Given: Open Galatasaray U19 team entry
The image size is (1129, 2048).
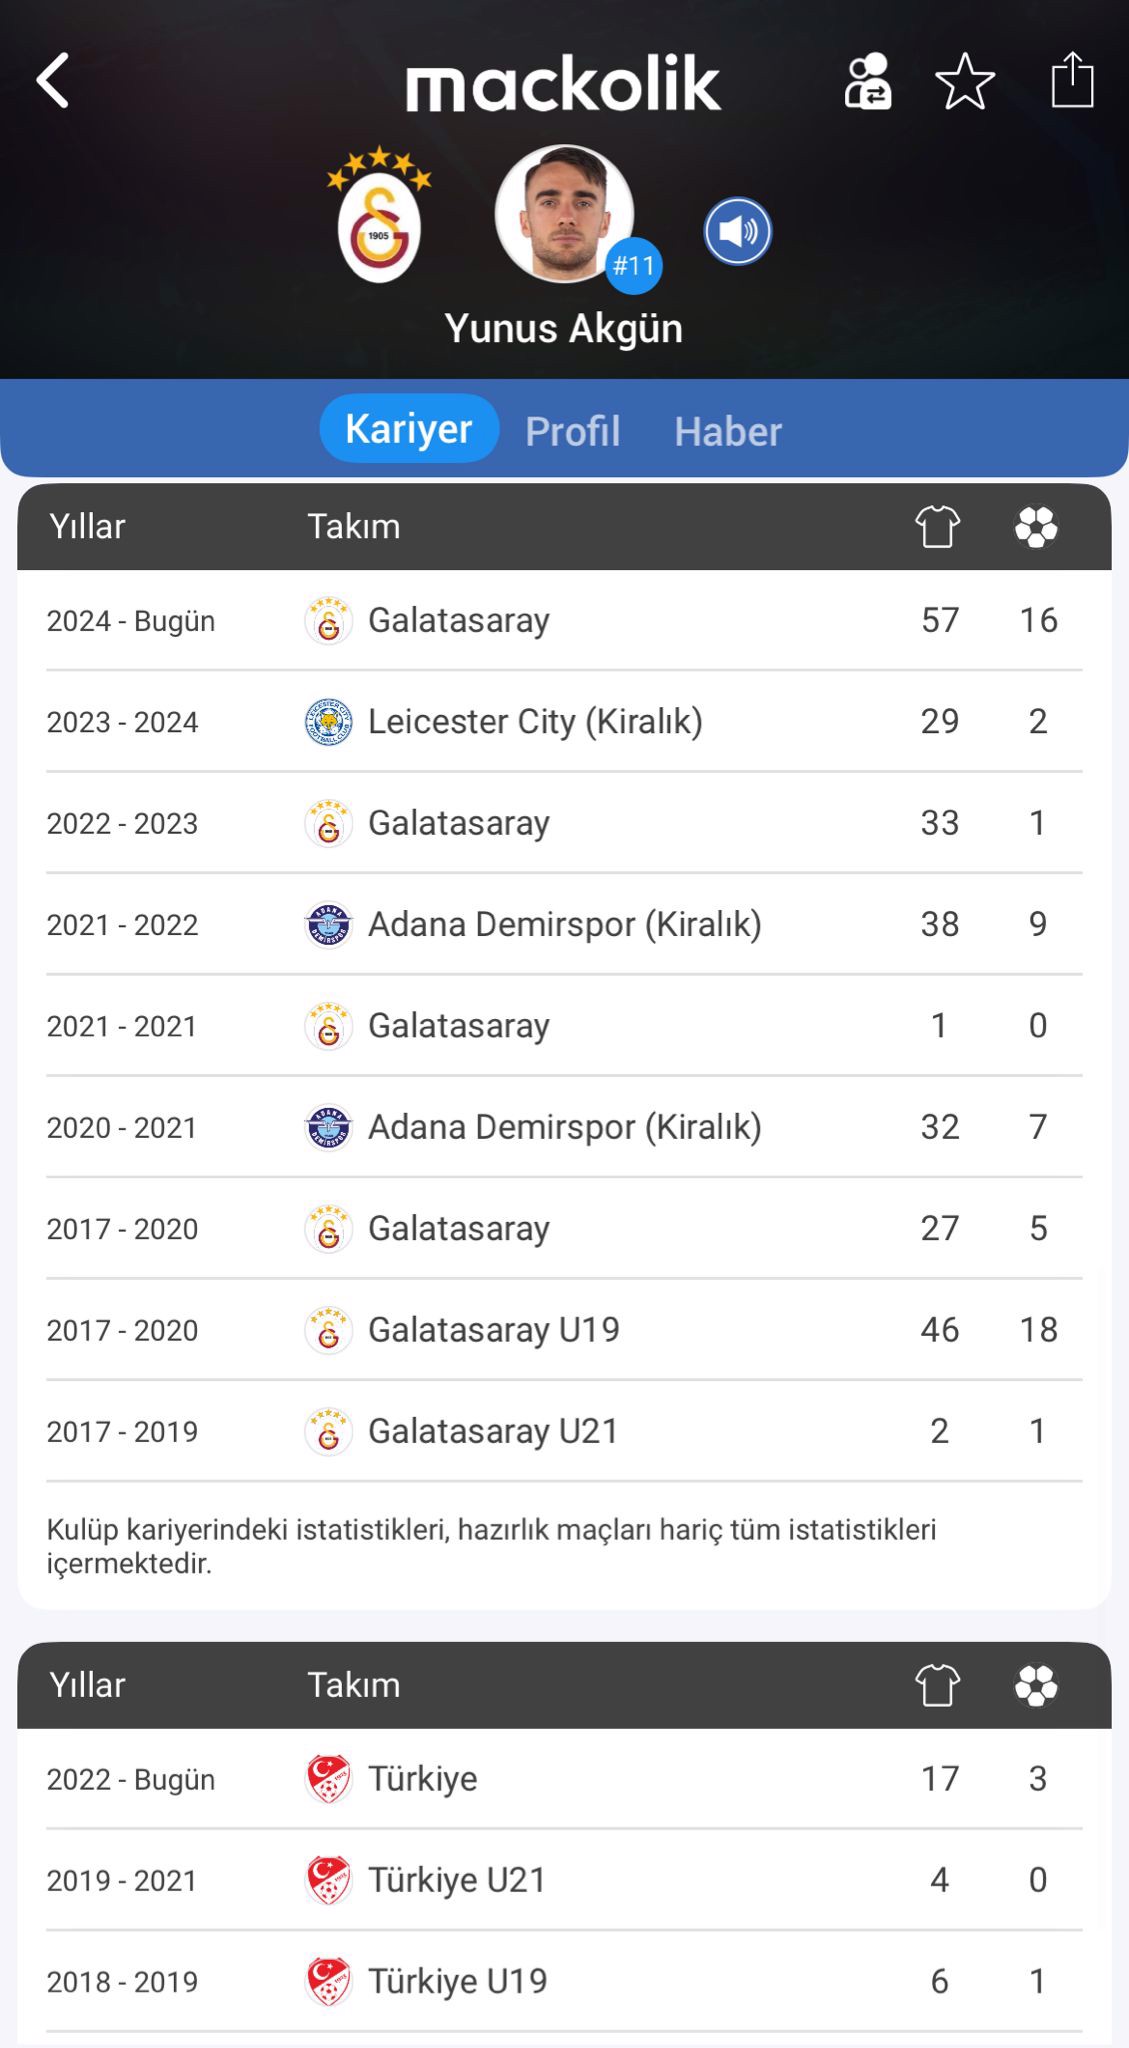Looking at the screenshot, I should coord(494,1330).
